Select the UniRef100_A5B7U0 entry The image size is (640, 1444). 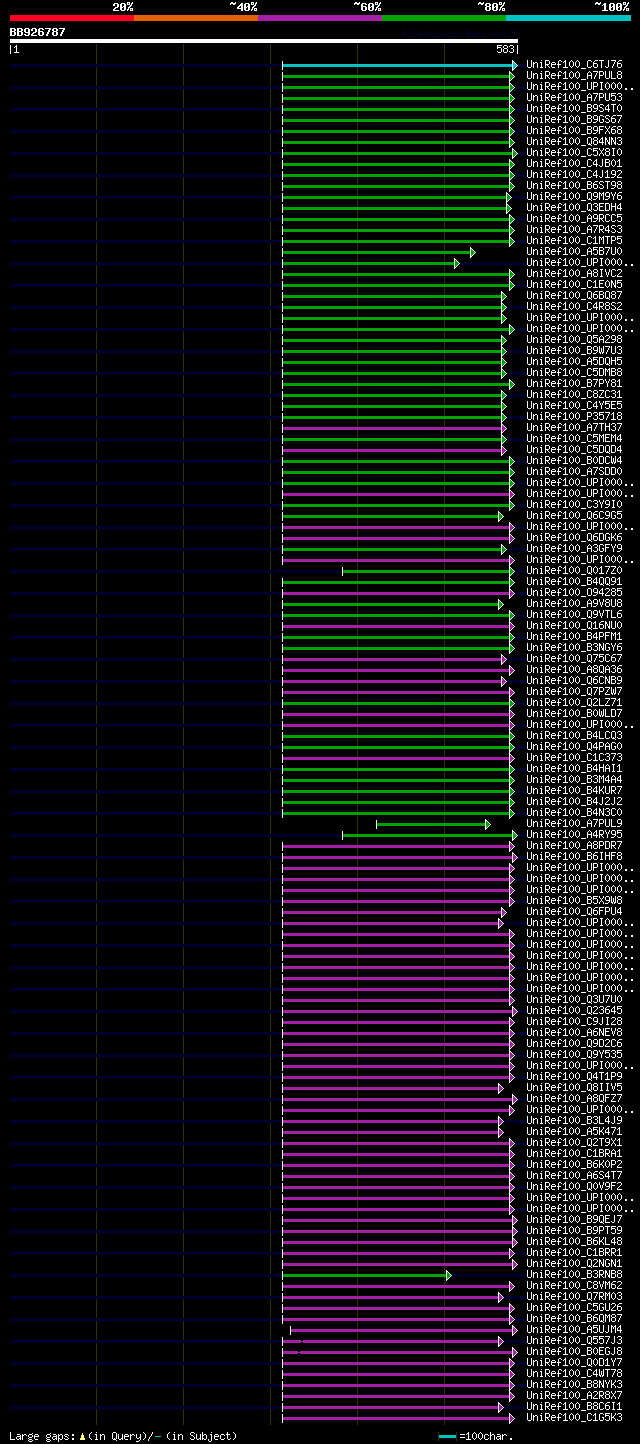[x=574, y=251]
